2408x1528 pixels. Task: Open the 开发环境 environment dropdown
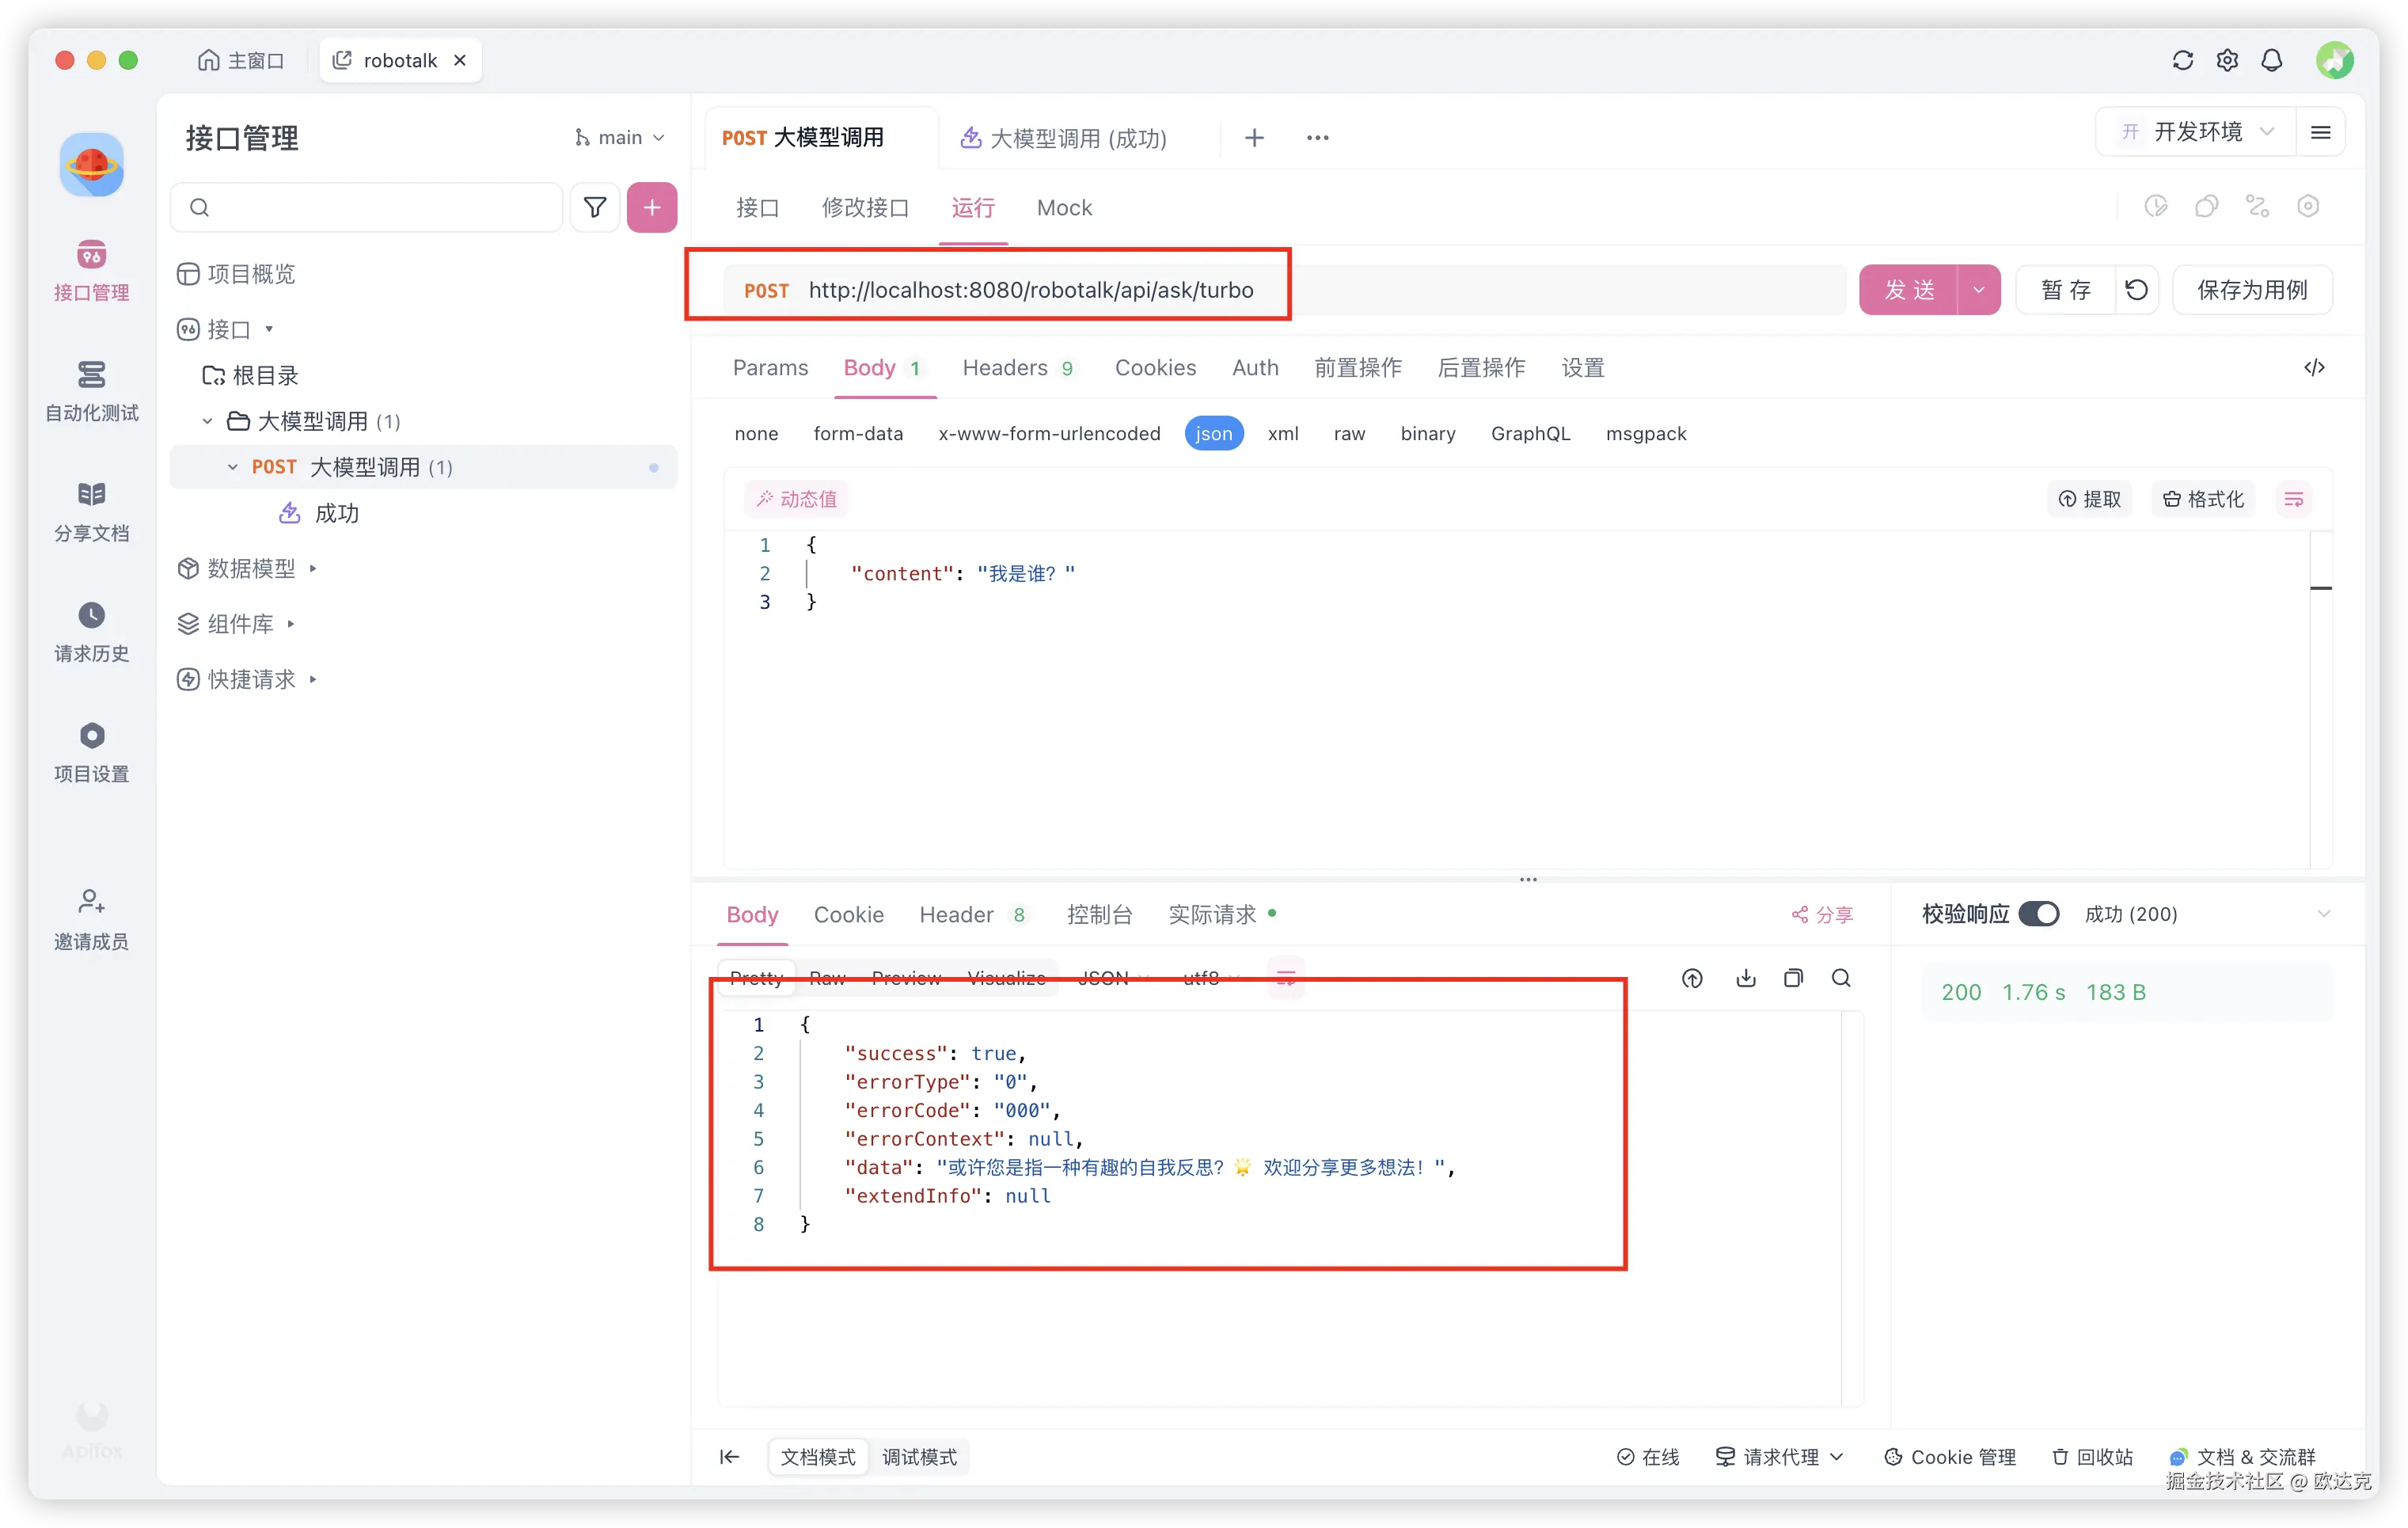(x=2199, y=132)
